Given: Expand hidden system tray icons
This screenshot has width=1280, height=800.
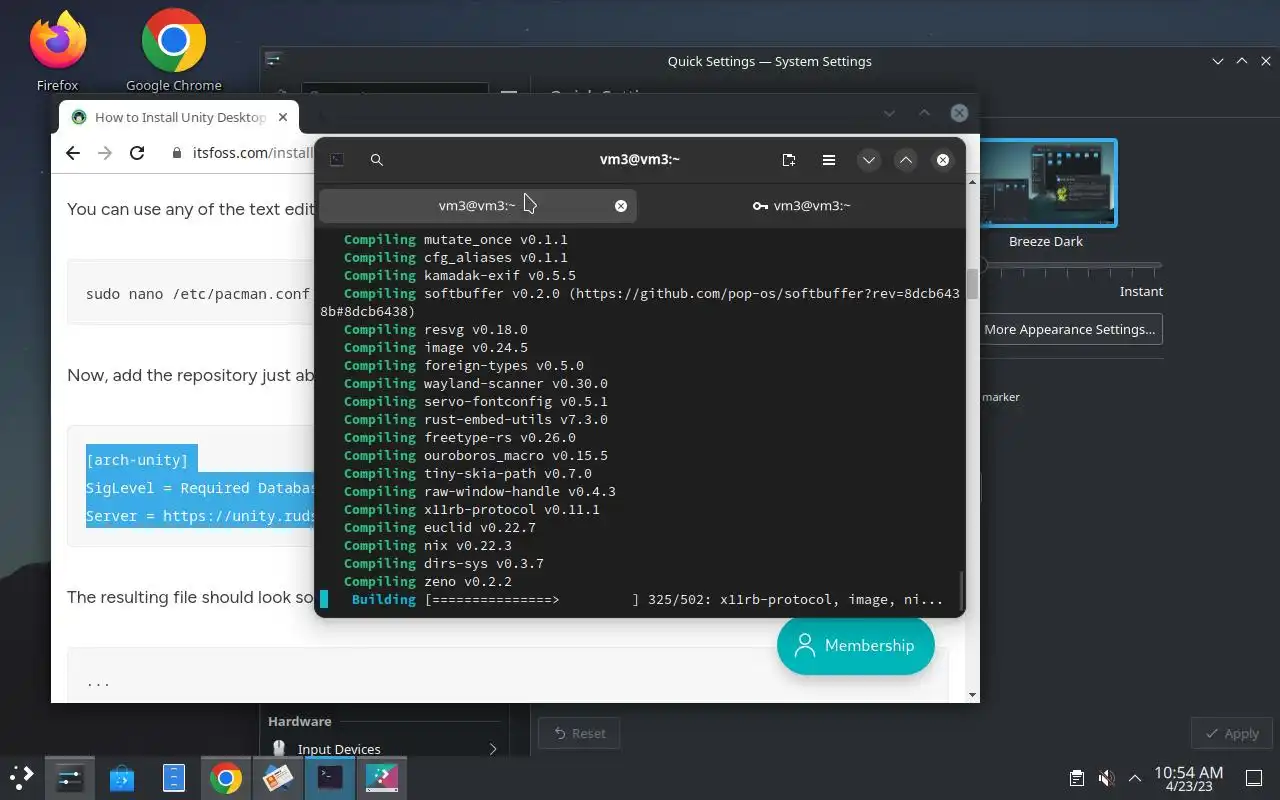Looking at the screenshot, I should point(1135,778).
